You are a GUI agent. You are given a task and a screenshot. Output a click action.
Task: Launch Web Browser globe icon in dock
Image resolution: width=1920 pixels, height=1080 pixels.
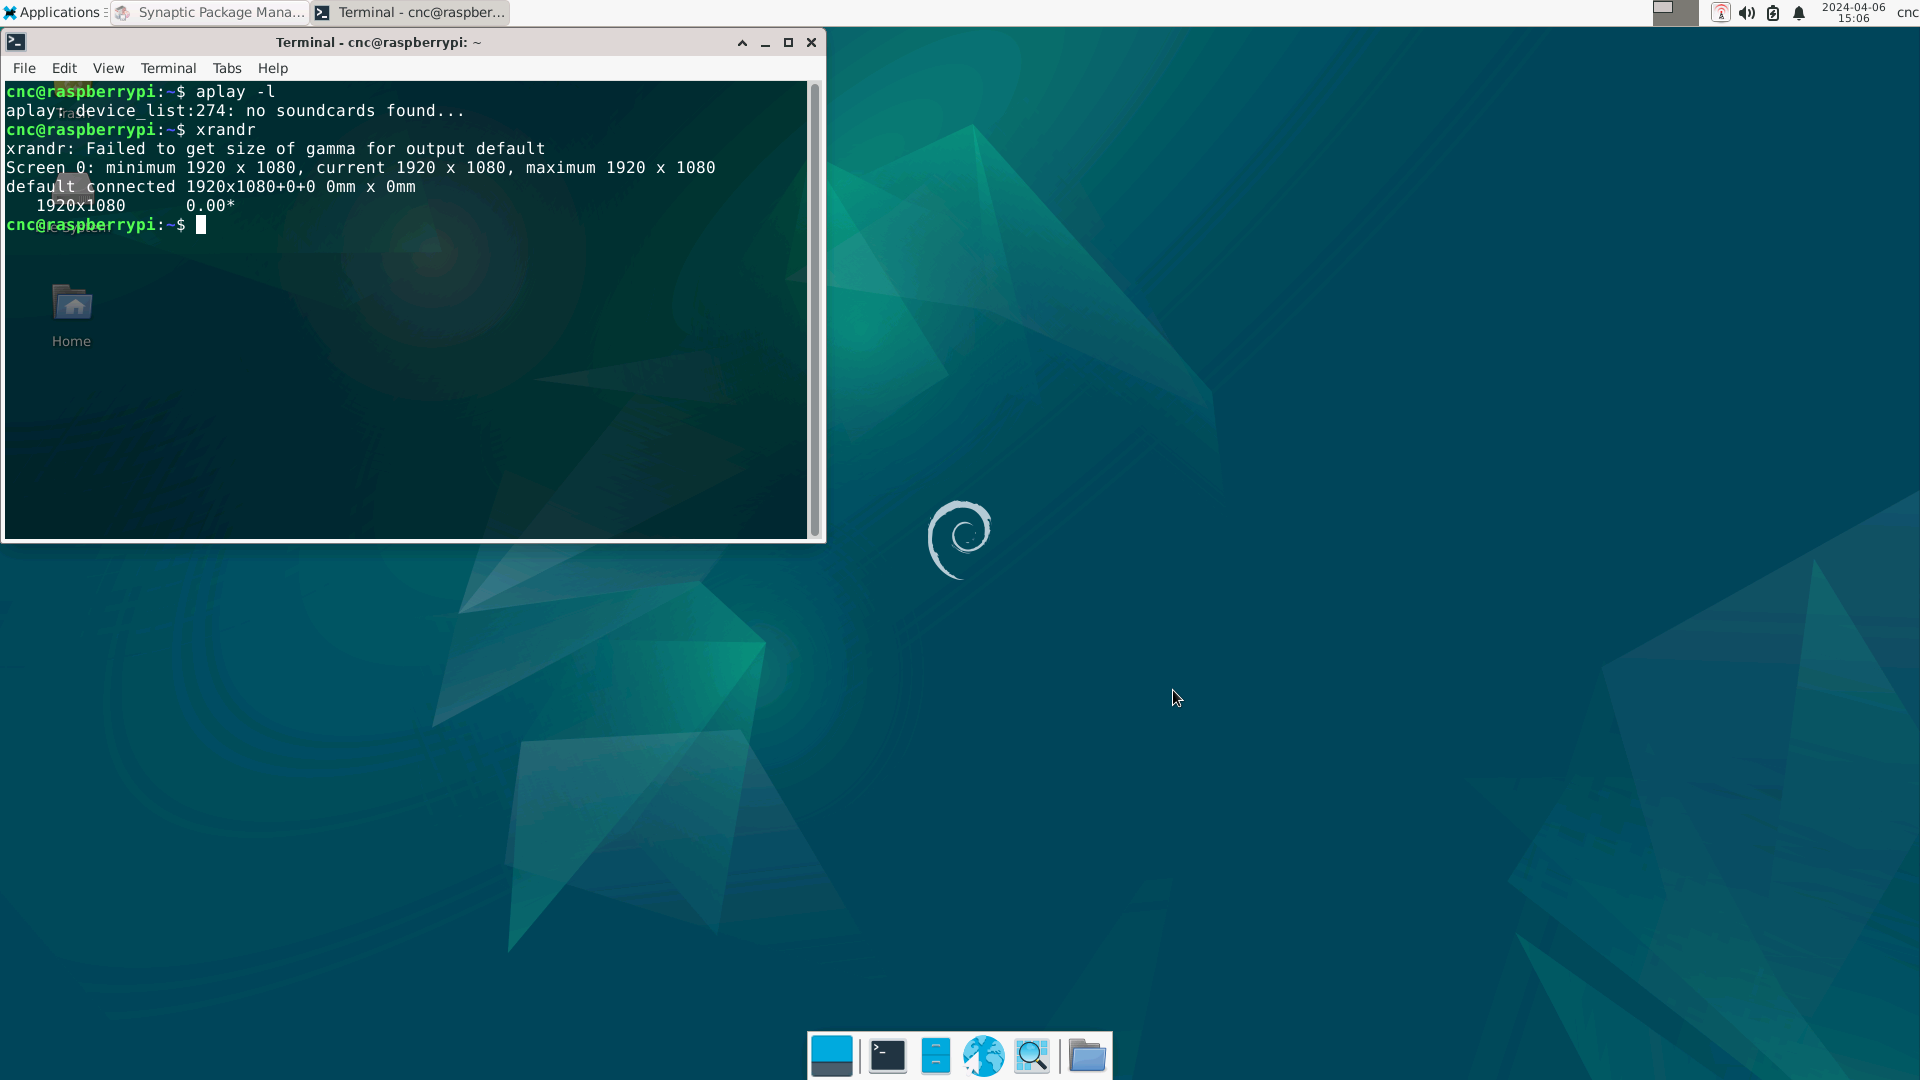click(x=983, y=1056)
